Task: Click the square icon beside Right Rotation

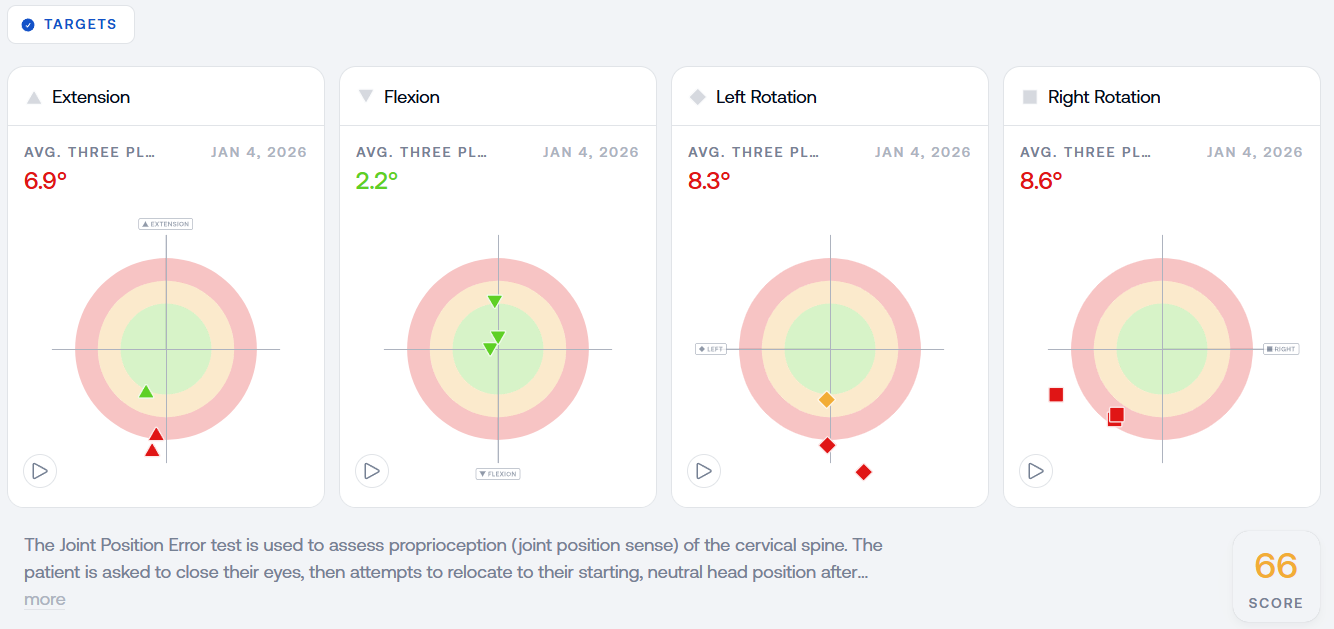Action: tap(1029, 97)
